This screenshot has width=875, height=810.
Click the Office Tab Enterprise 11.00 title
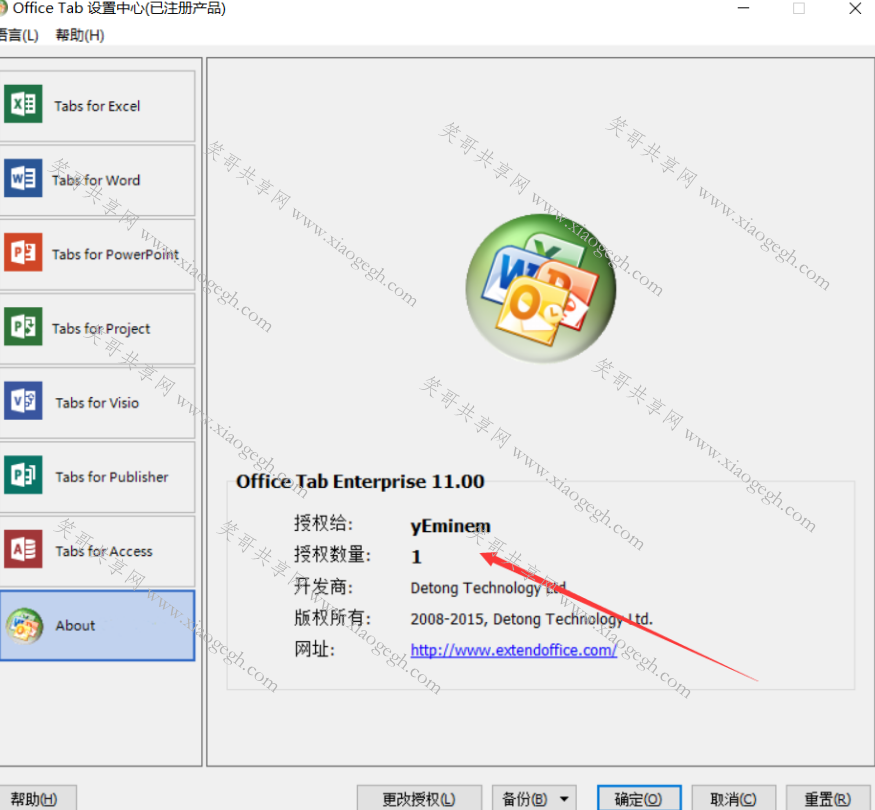360,481
